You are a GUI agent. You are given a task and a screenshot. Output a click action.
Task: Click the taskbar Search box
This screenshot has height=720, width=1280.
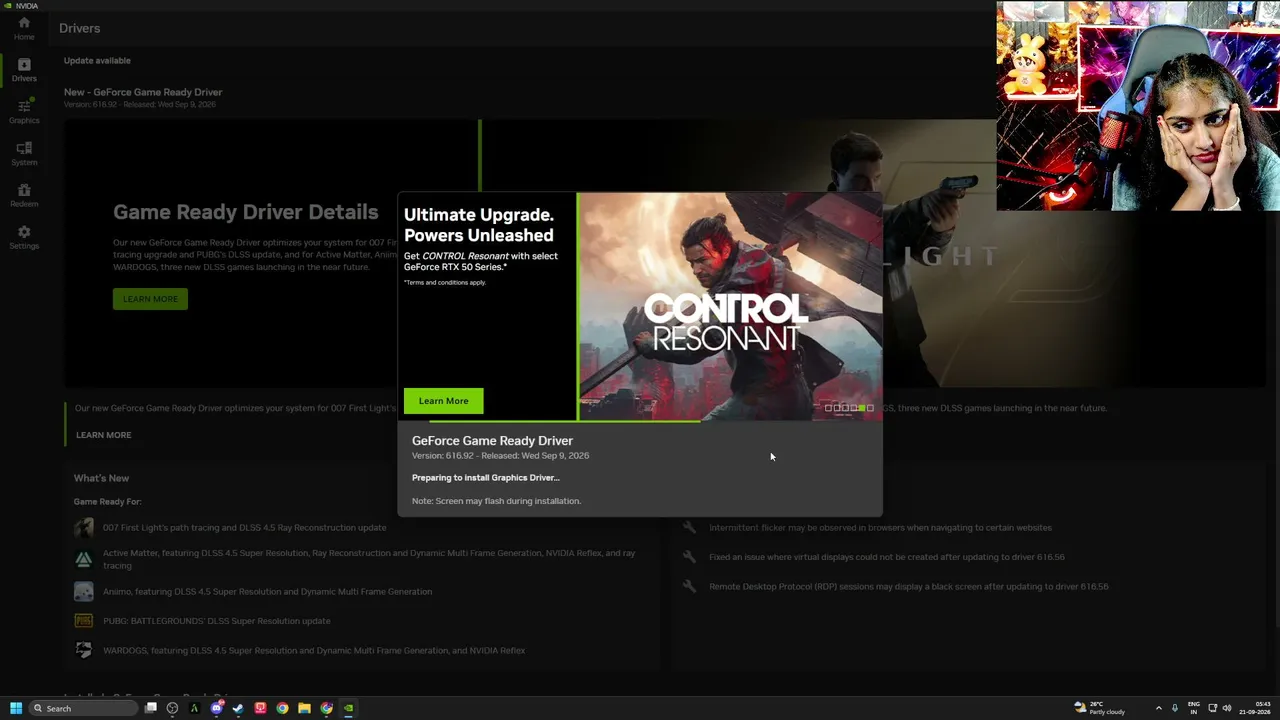84,708
